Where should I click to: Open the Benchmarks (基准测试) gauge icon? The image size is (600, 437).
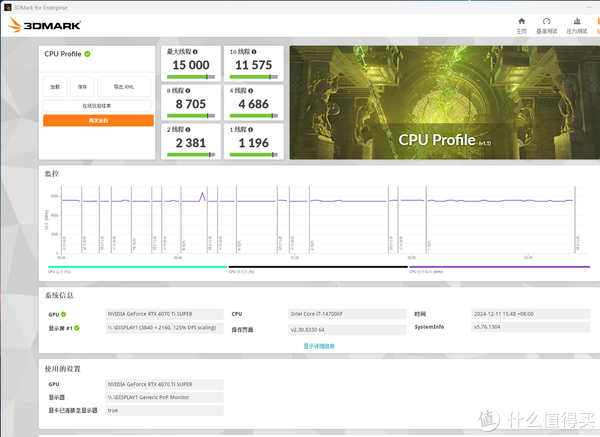546,23
